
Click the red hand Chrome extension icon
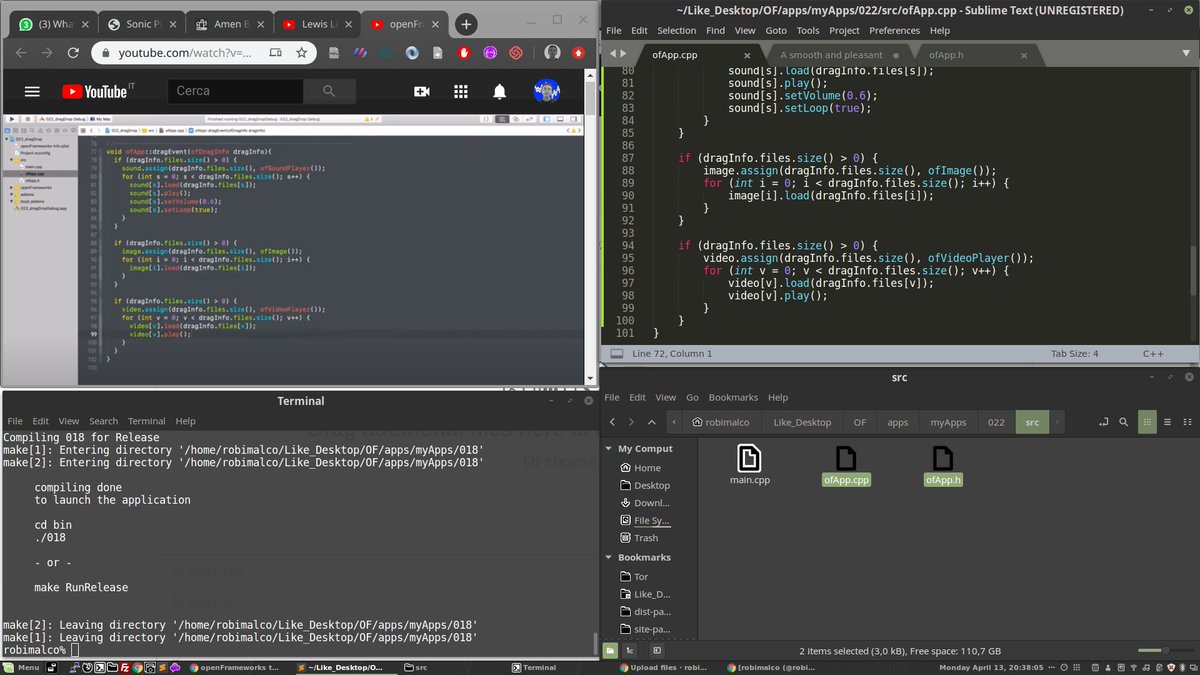coord(464,52)
